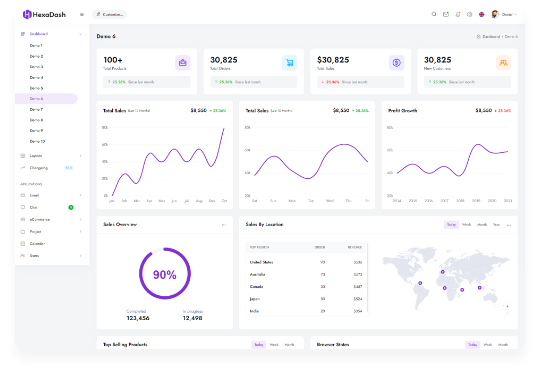This screenshot has height=374, width=540.
Task: Toggle the sidebar with the hamburger icon
Action: 82,14
